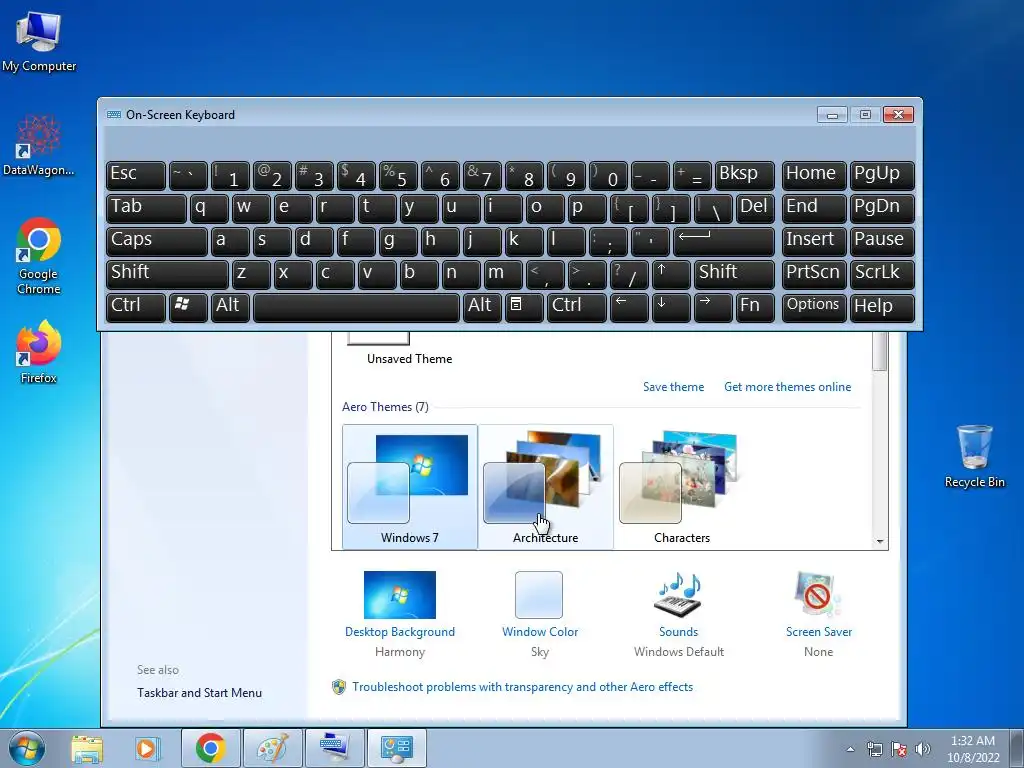This screenshot has width=1024, height=768.
Task: Click the Windows logo key on keyboard
Action: click(188, 307)
